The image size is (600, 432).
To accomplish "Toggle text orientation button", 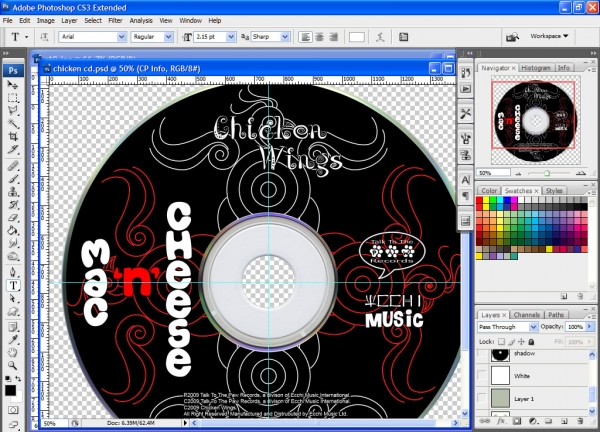I will [44, 37].
